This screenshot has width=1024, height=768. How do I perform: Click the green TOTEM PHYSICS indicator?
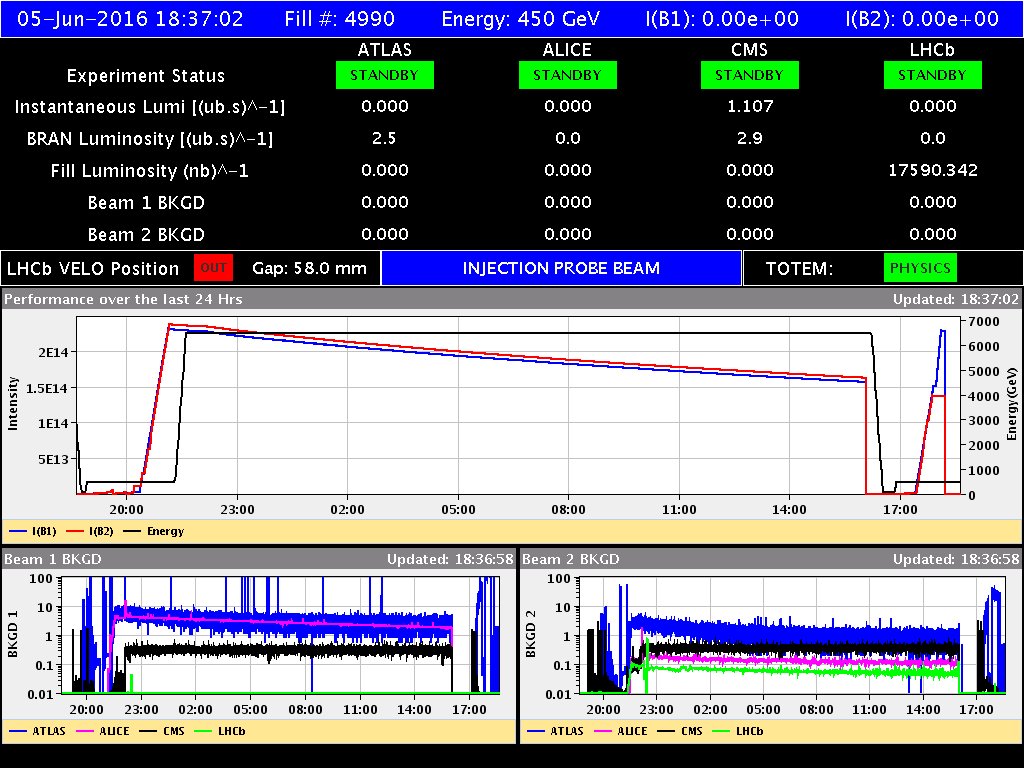click(x=920, y=268)
